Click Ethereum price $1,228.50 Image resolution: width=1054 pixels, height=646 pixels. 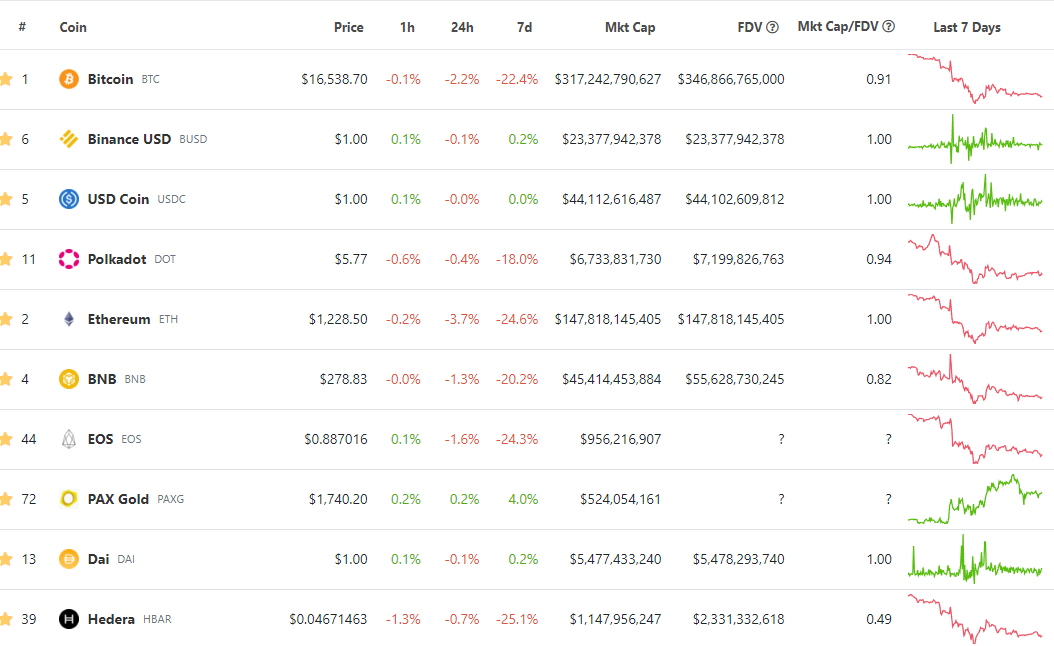(x=338, y=319)
